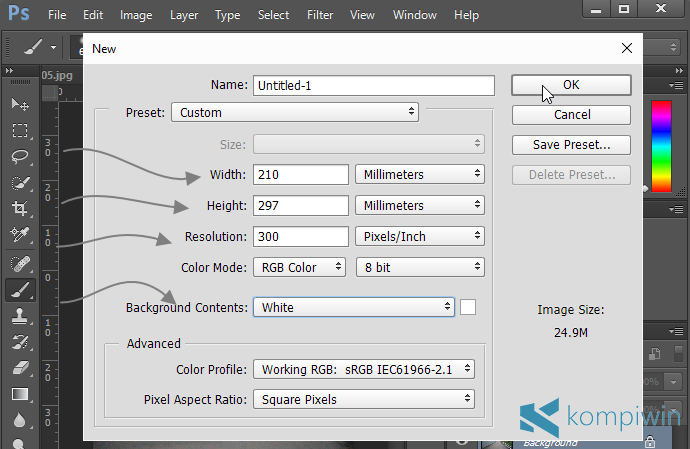Open the Color Mode RGB Color dropdown
690x449 pixels.
299,267
